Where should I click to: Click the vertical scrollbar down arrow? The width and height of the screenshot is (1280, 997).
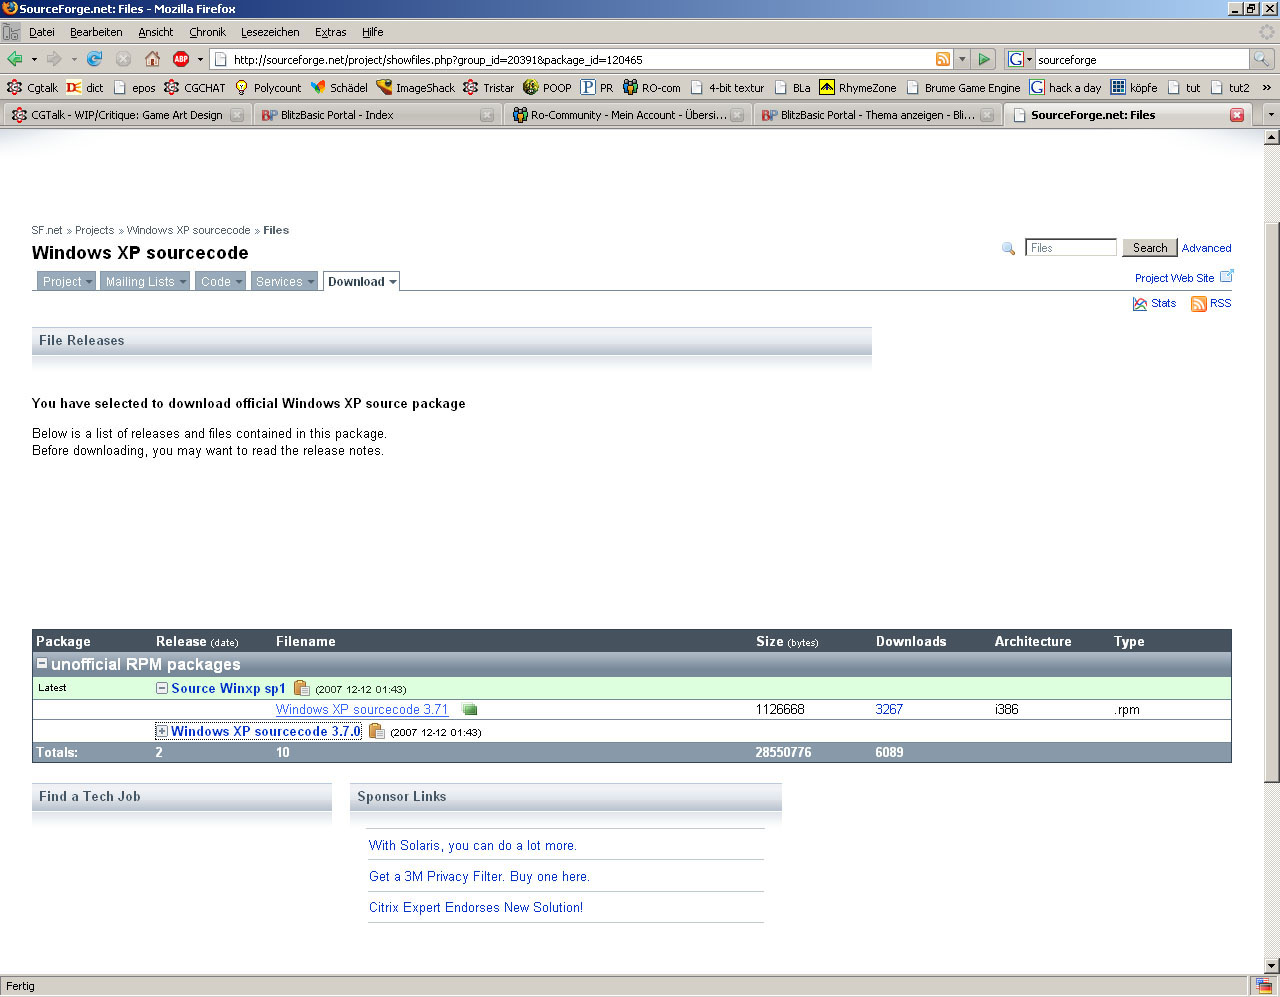tap(1272, 965)
